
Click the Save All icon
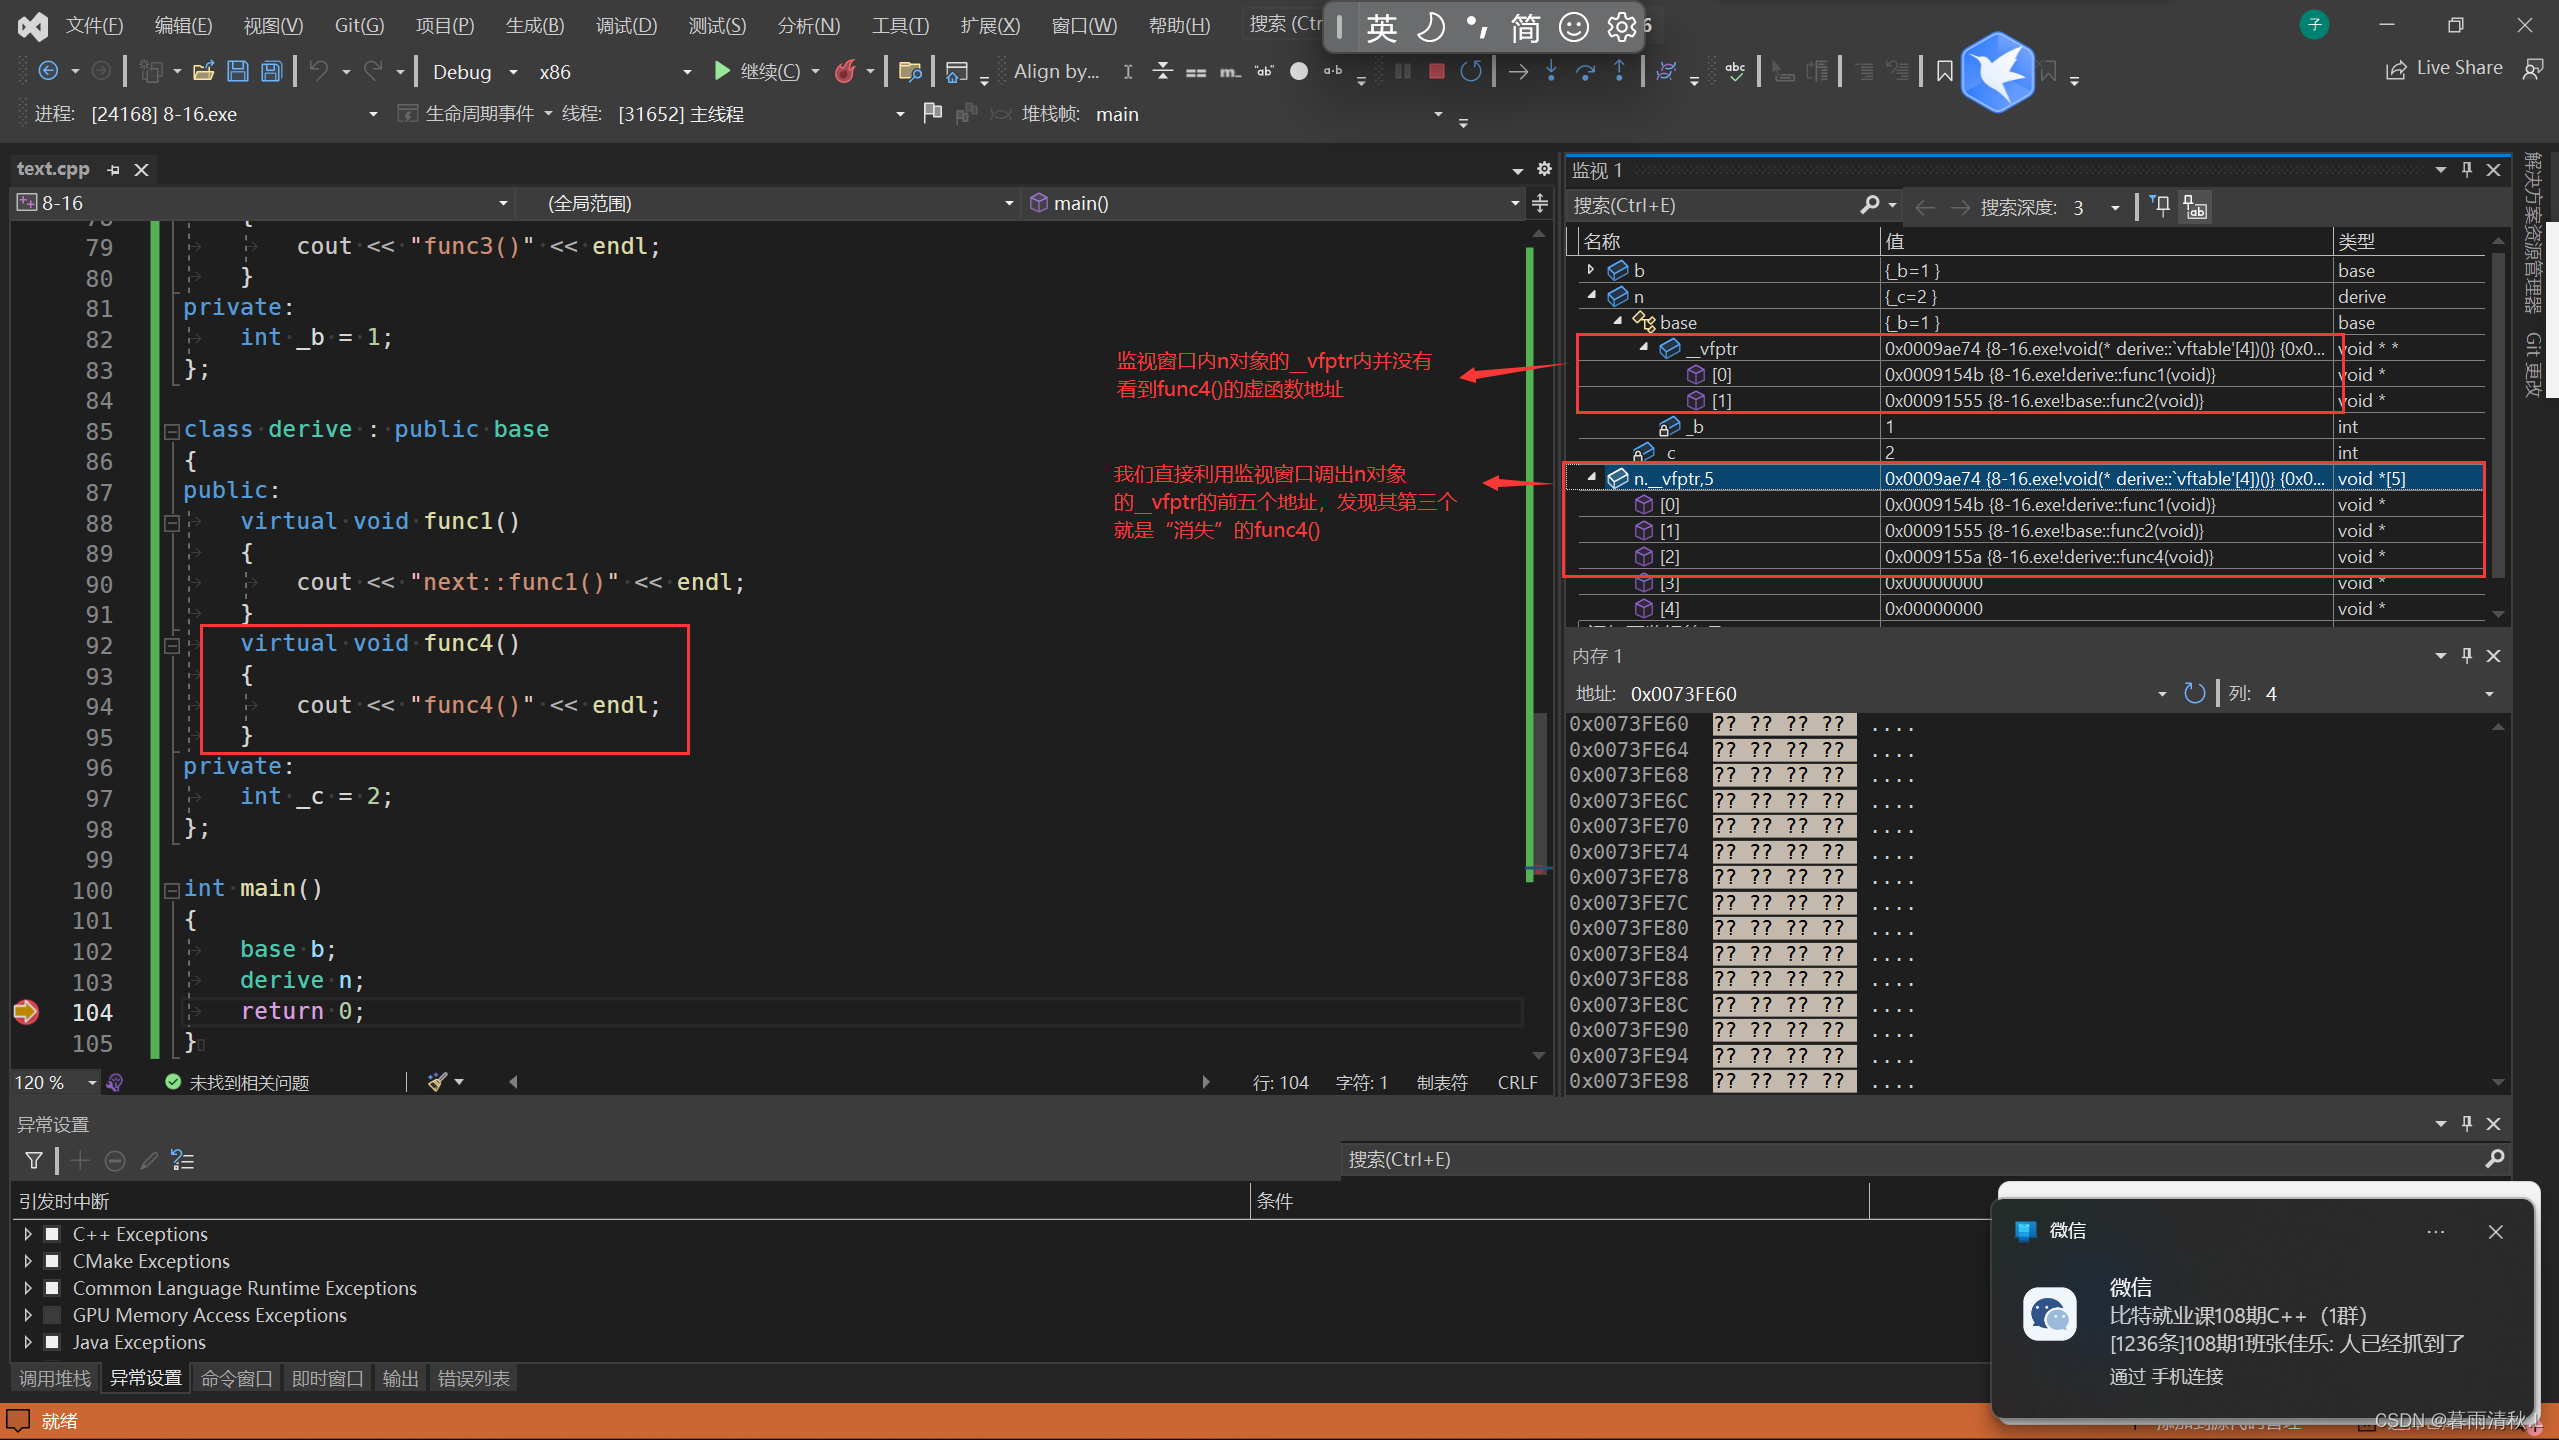272,71
